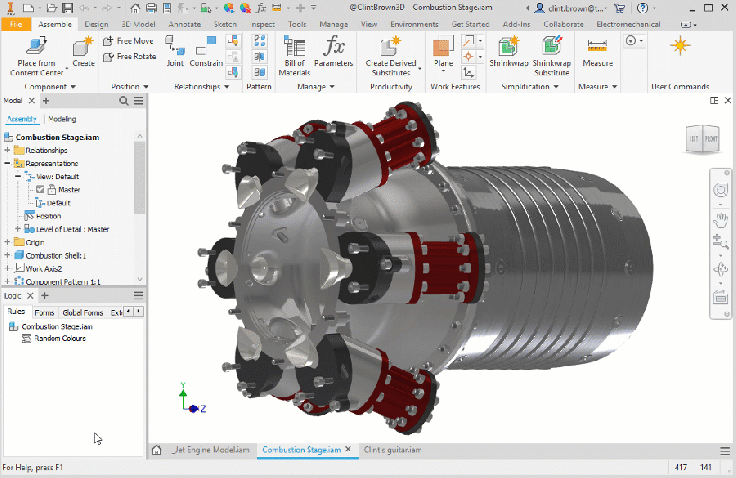Select the Random Colours rule
Screen dimensions: 736x478
[62, 338]
